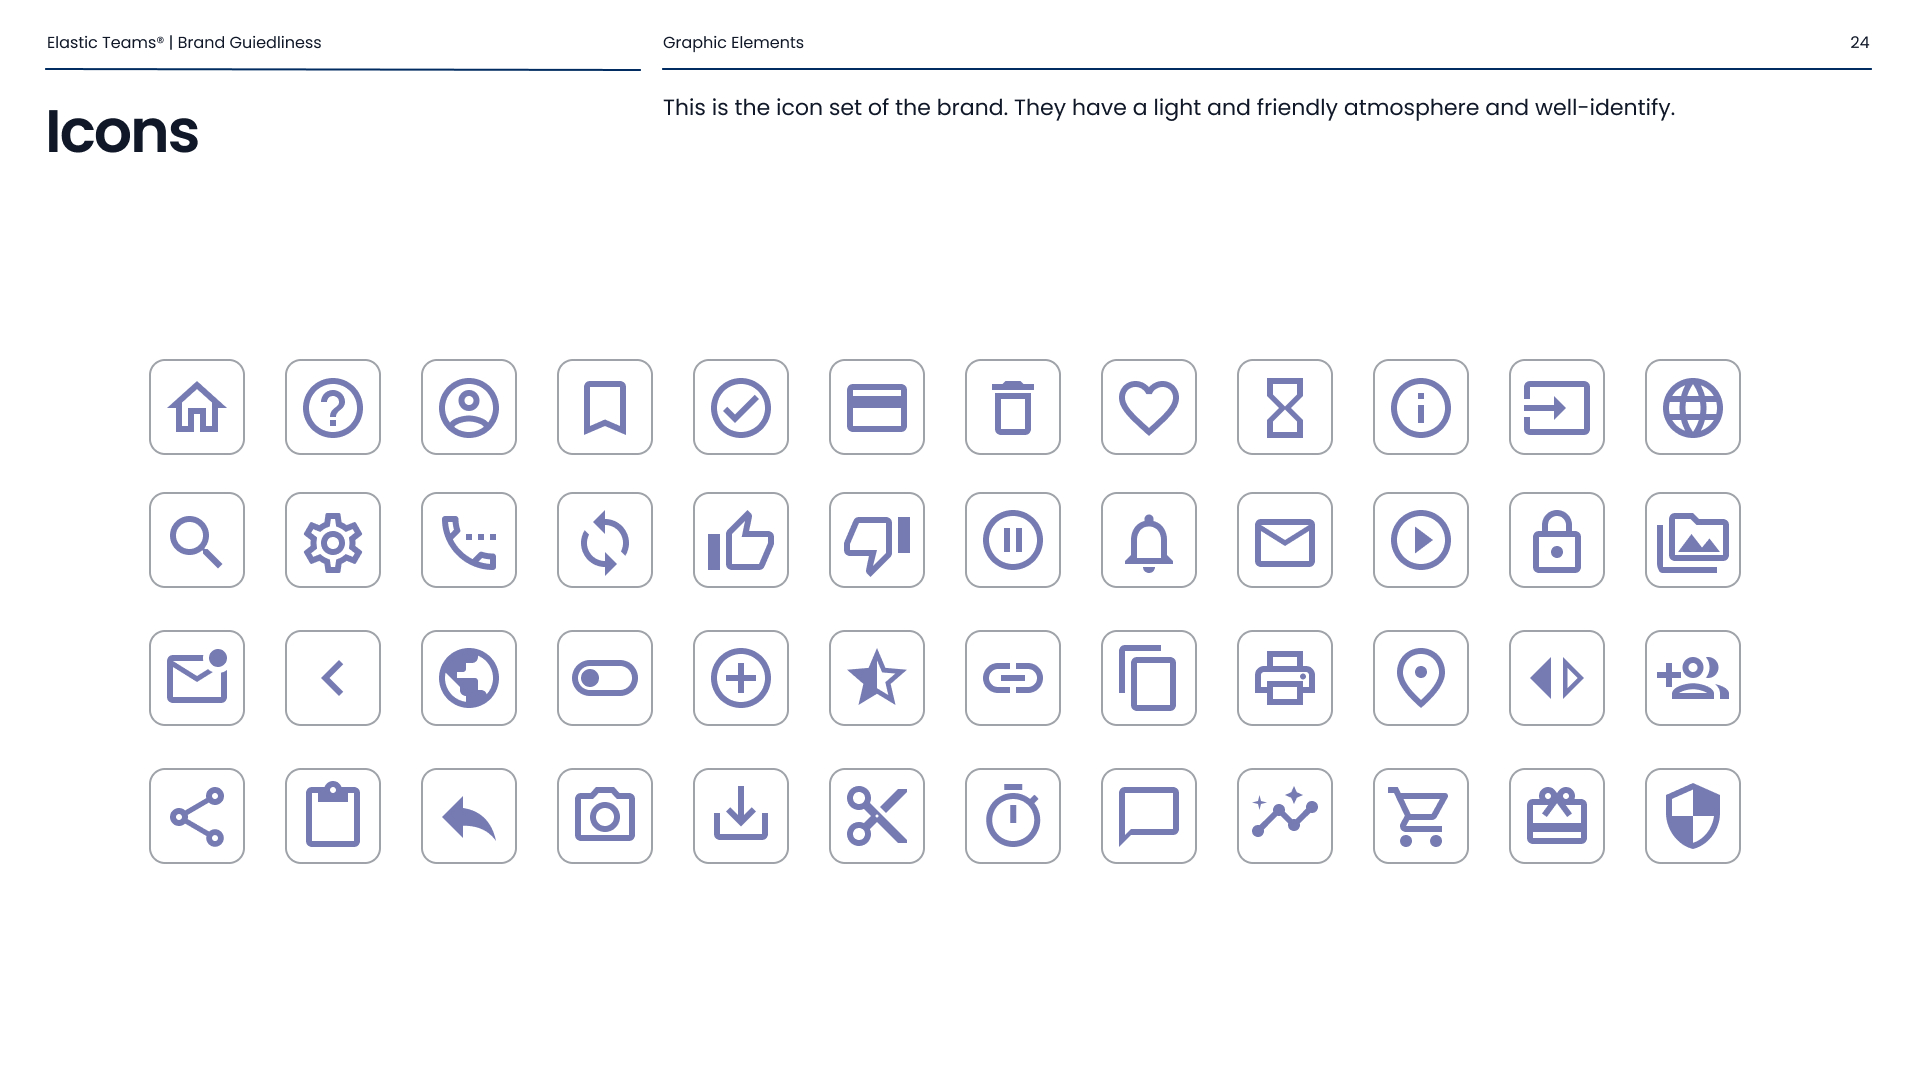Click the thumbs up icon
The height and width of the screenshot is (1080, 1920).
click(741, 540)
